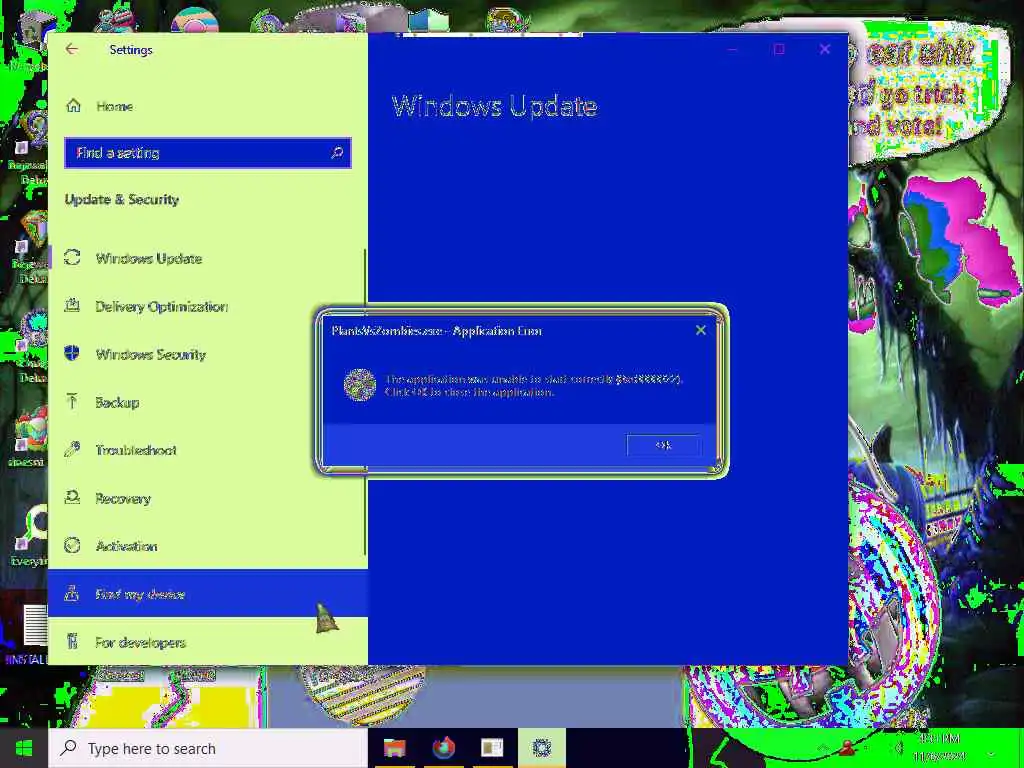Select Delivery Optimization in the sidebar
This screenshot has width=1024, height=768.
(208, 306)
